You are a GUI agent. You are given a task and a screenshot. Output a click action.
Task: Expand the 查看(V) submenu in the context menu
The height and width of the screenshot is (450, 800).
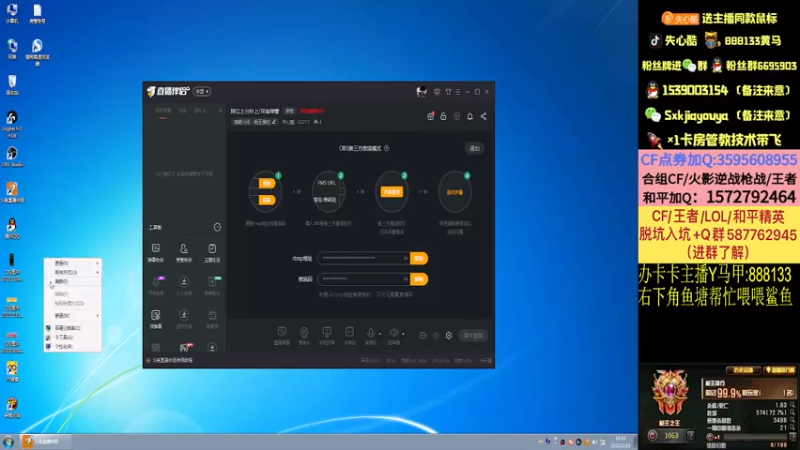(73, 263)
